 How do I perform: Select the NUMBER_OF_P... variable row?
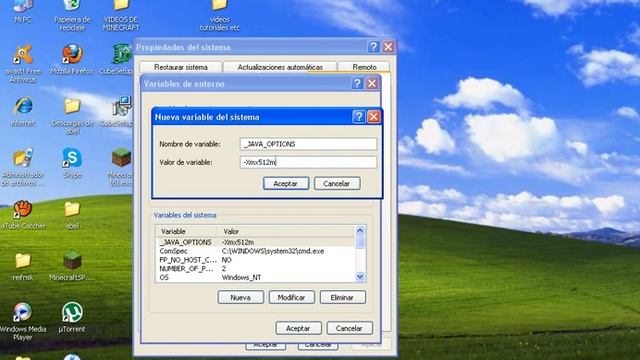(256, 269)
